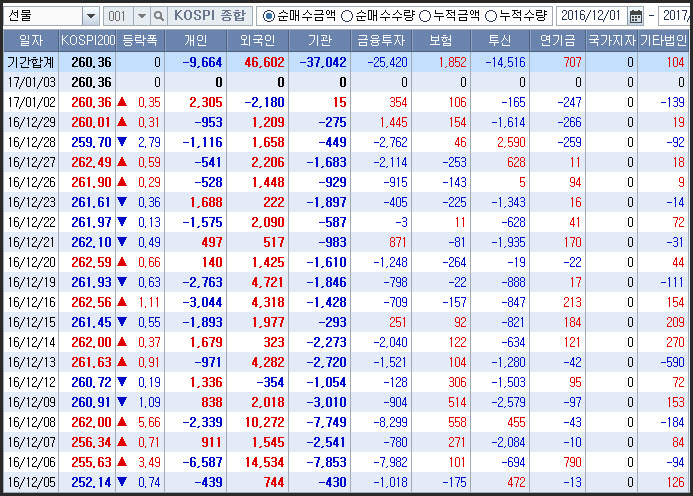Click the 기타법인 column header

[663, 41]
